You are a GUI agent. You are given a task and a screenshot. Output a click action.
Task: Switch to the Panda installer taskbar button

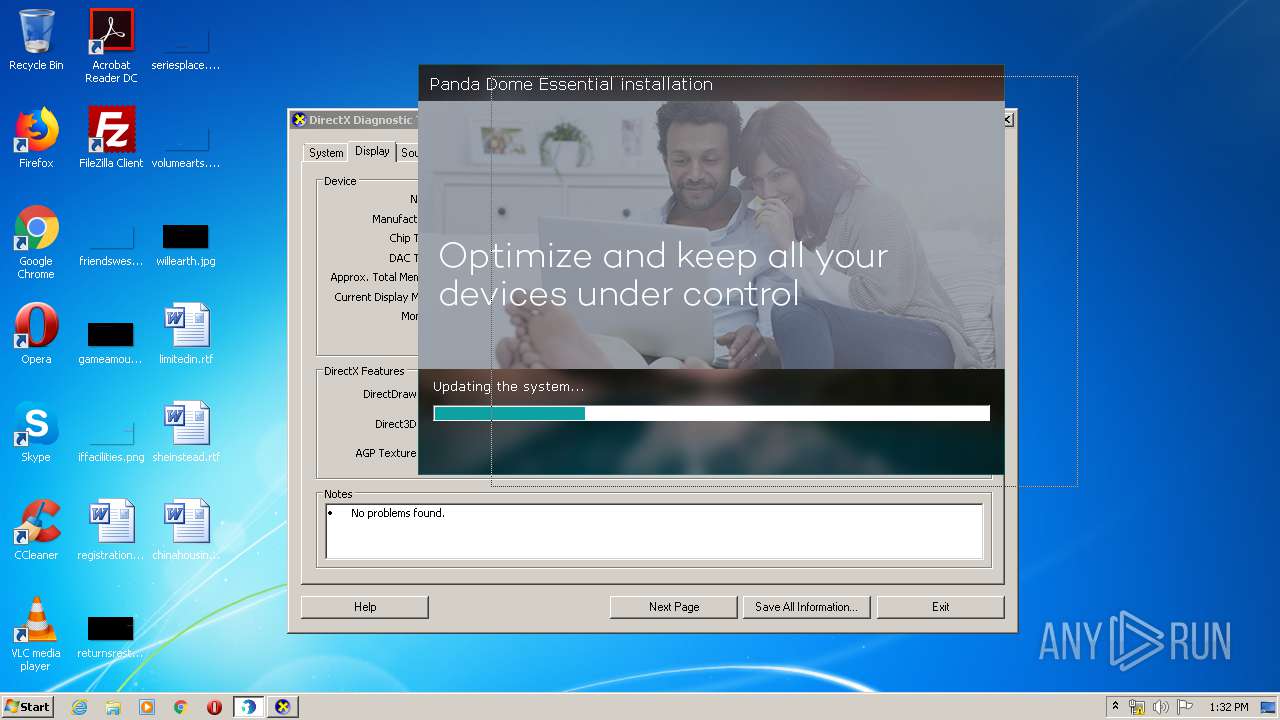tap(248, 707)
